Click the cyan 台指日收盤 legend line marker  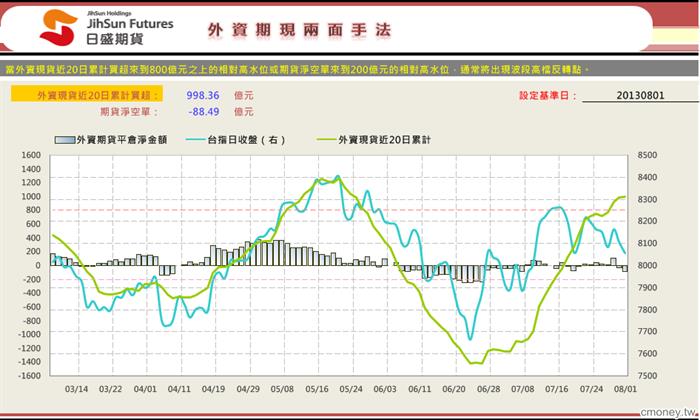point(196,140)
